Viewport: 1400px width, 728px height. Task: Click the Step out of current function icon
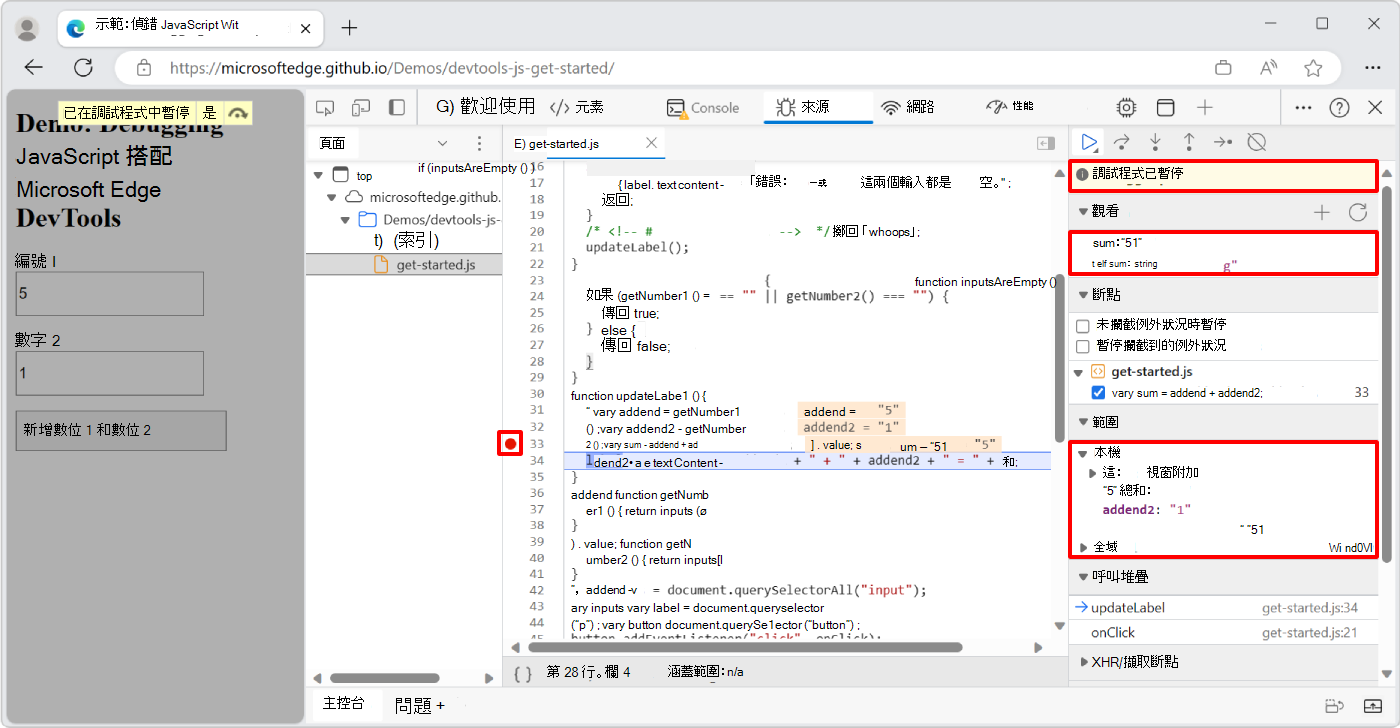[x=1189, y=142]
